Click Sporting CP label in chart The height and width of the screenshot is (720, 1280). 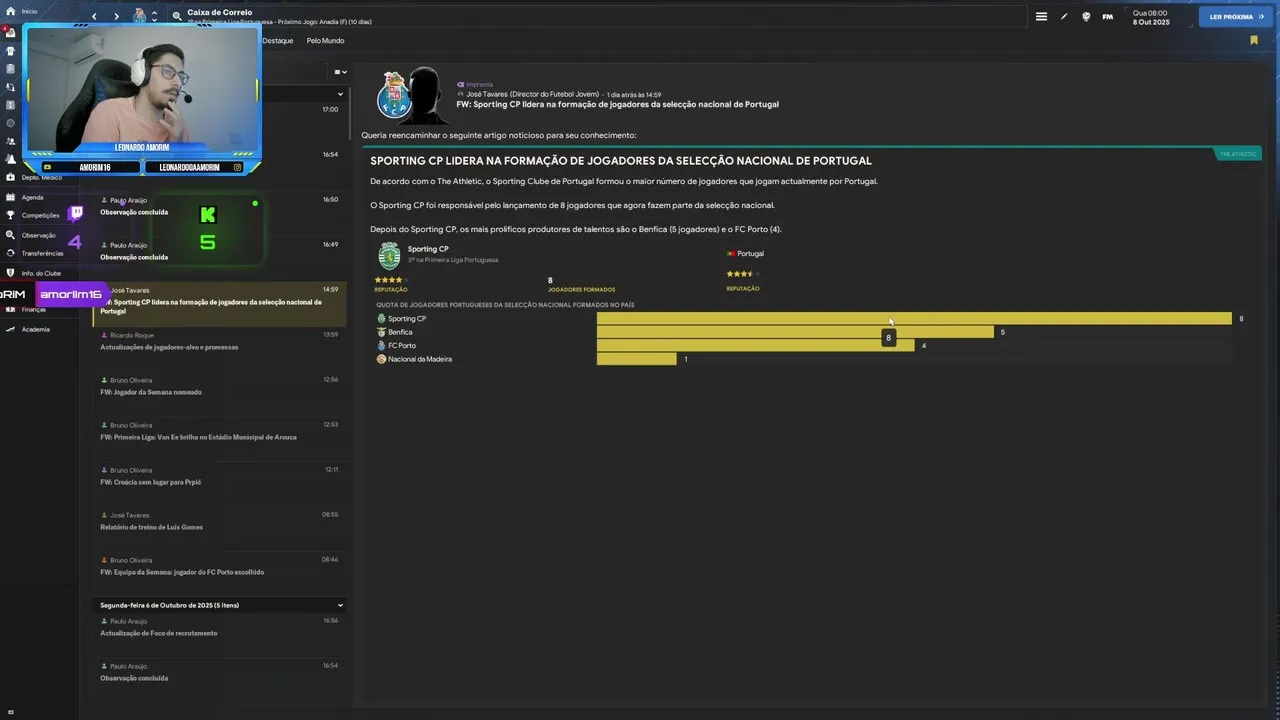click(406, 319)
